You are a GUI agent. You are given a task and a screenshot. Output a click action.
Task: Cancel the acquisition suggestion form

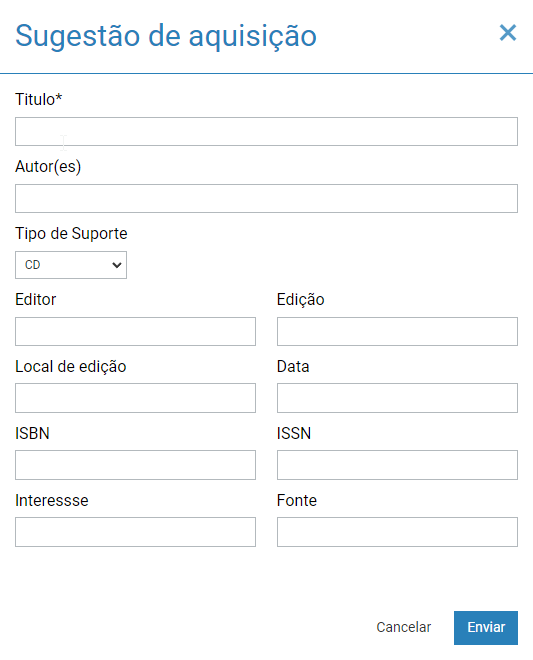coord(403,627)
